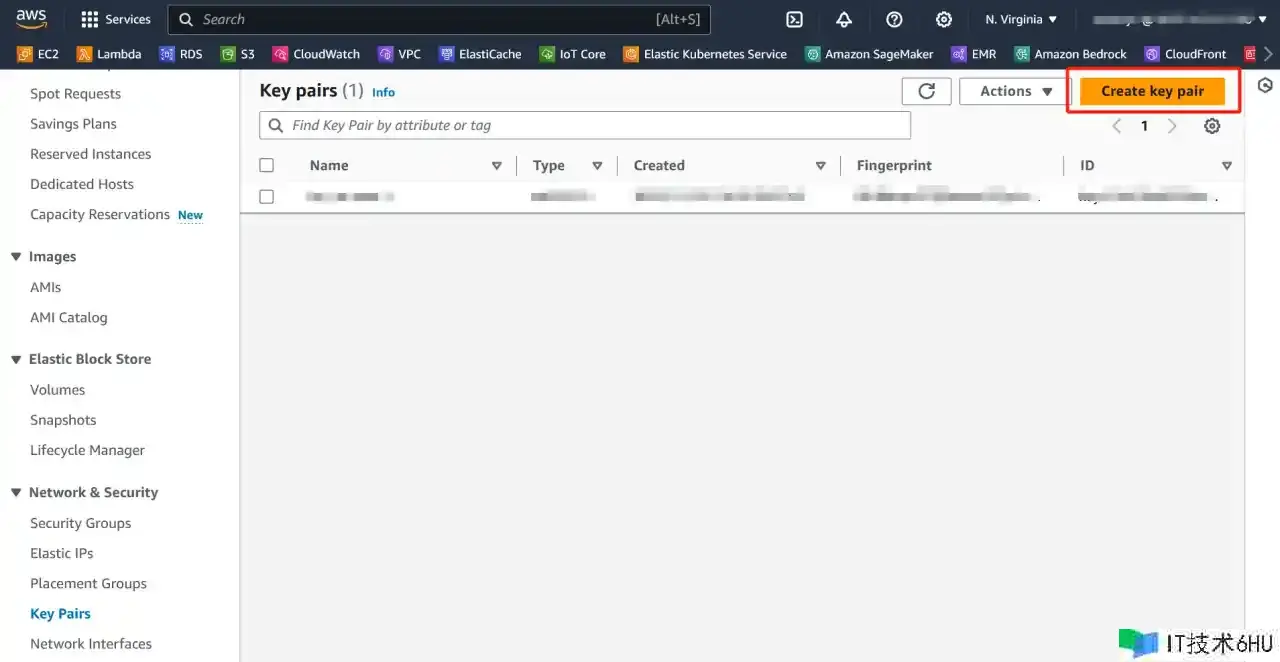Click the help question mark icon
The width and height of the screenshot is (1280, 662).
(894, 20)
